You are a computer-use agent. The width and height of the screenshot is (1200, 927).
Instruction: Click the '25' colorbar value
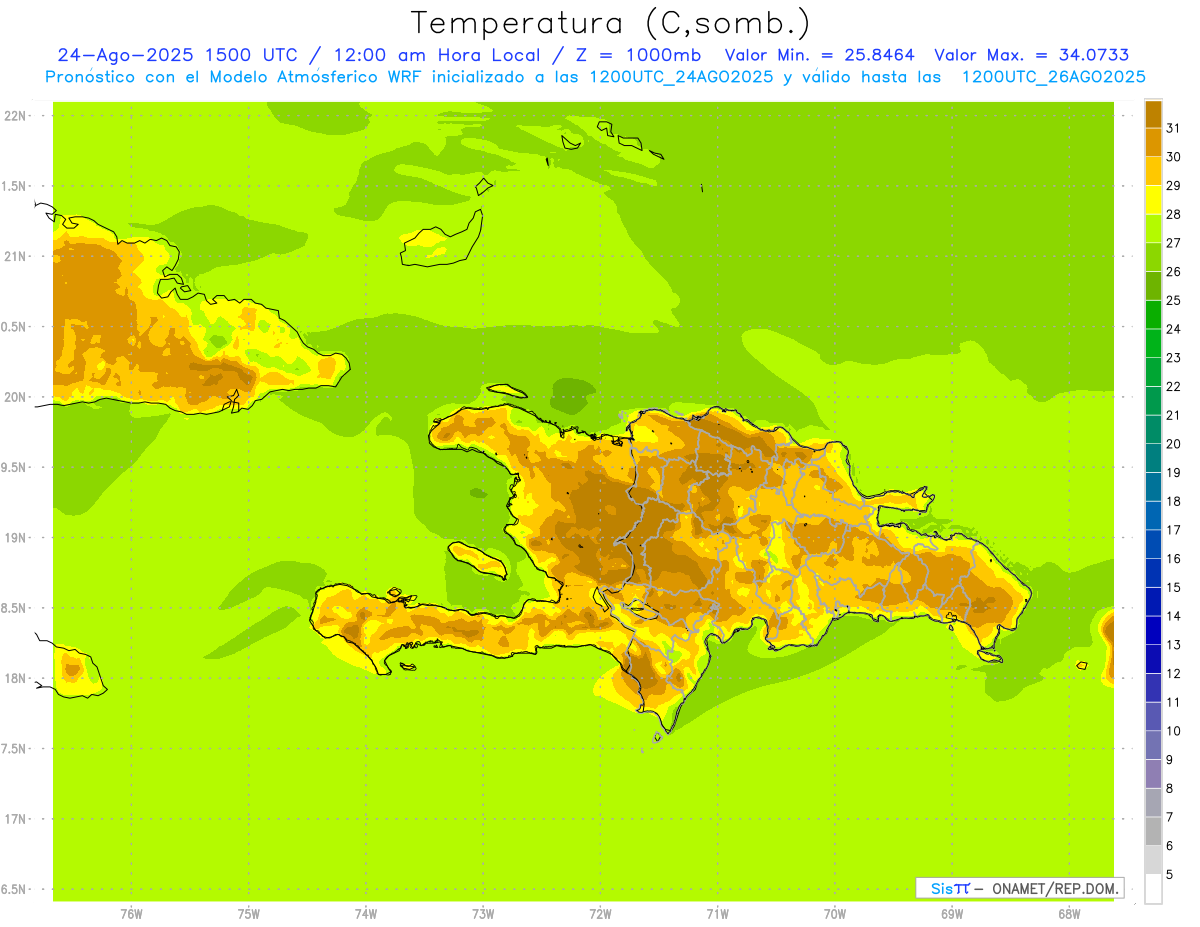coord(1173,300)
